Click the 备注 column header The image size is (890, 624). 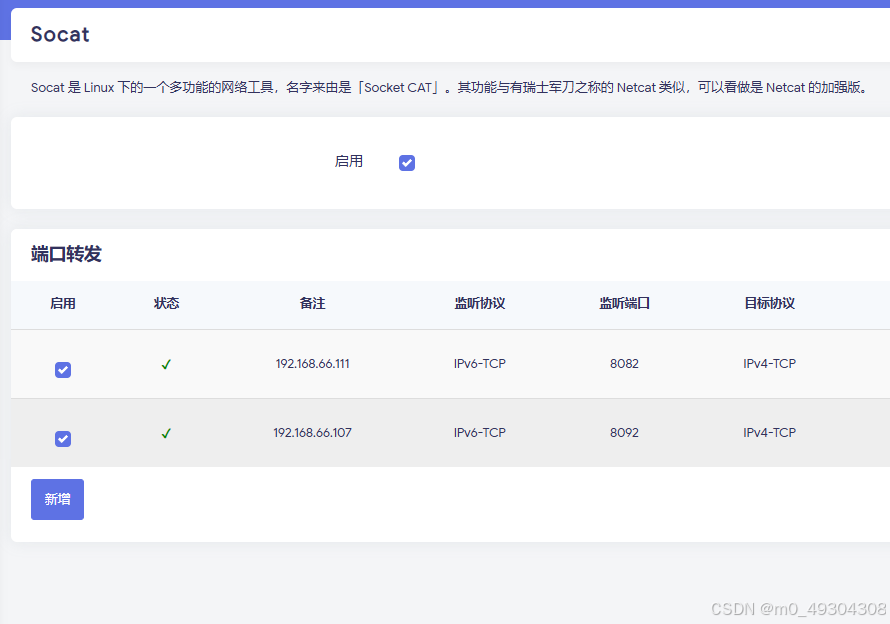(313, 303)
